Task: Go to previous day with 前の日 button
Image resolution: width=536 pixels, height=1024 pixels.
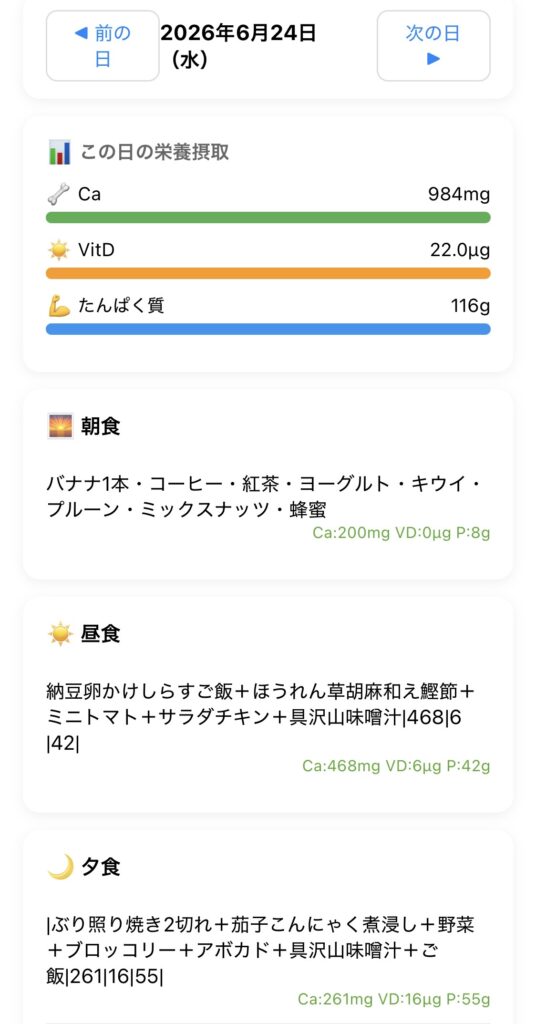Action: pyautogui.click(x=102, y=46)
